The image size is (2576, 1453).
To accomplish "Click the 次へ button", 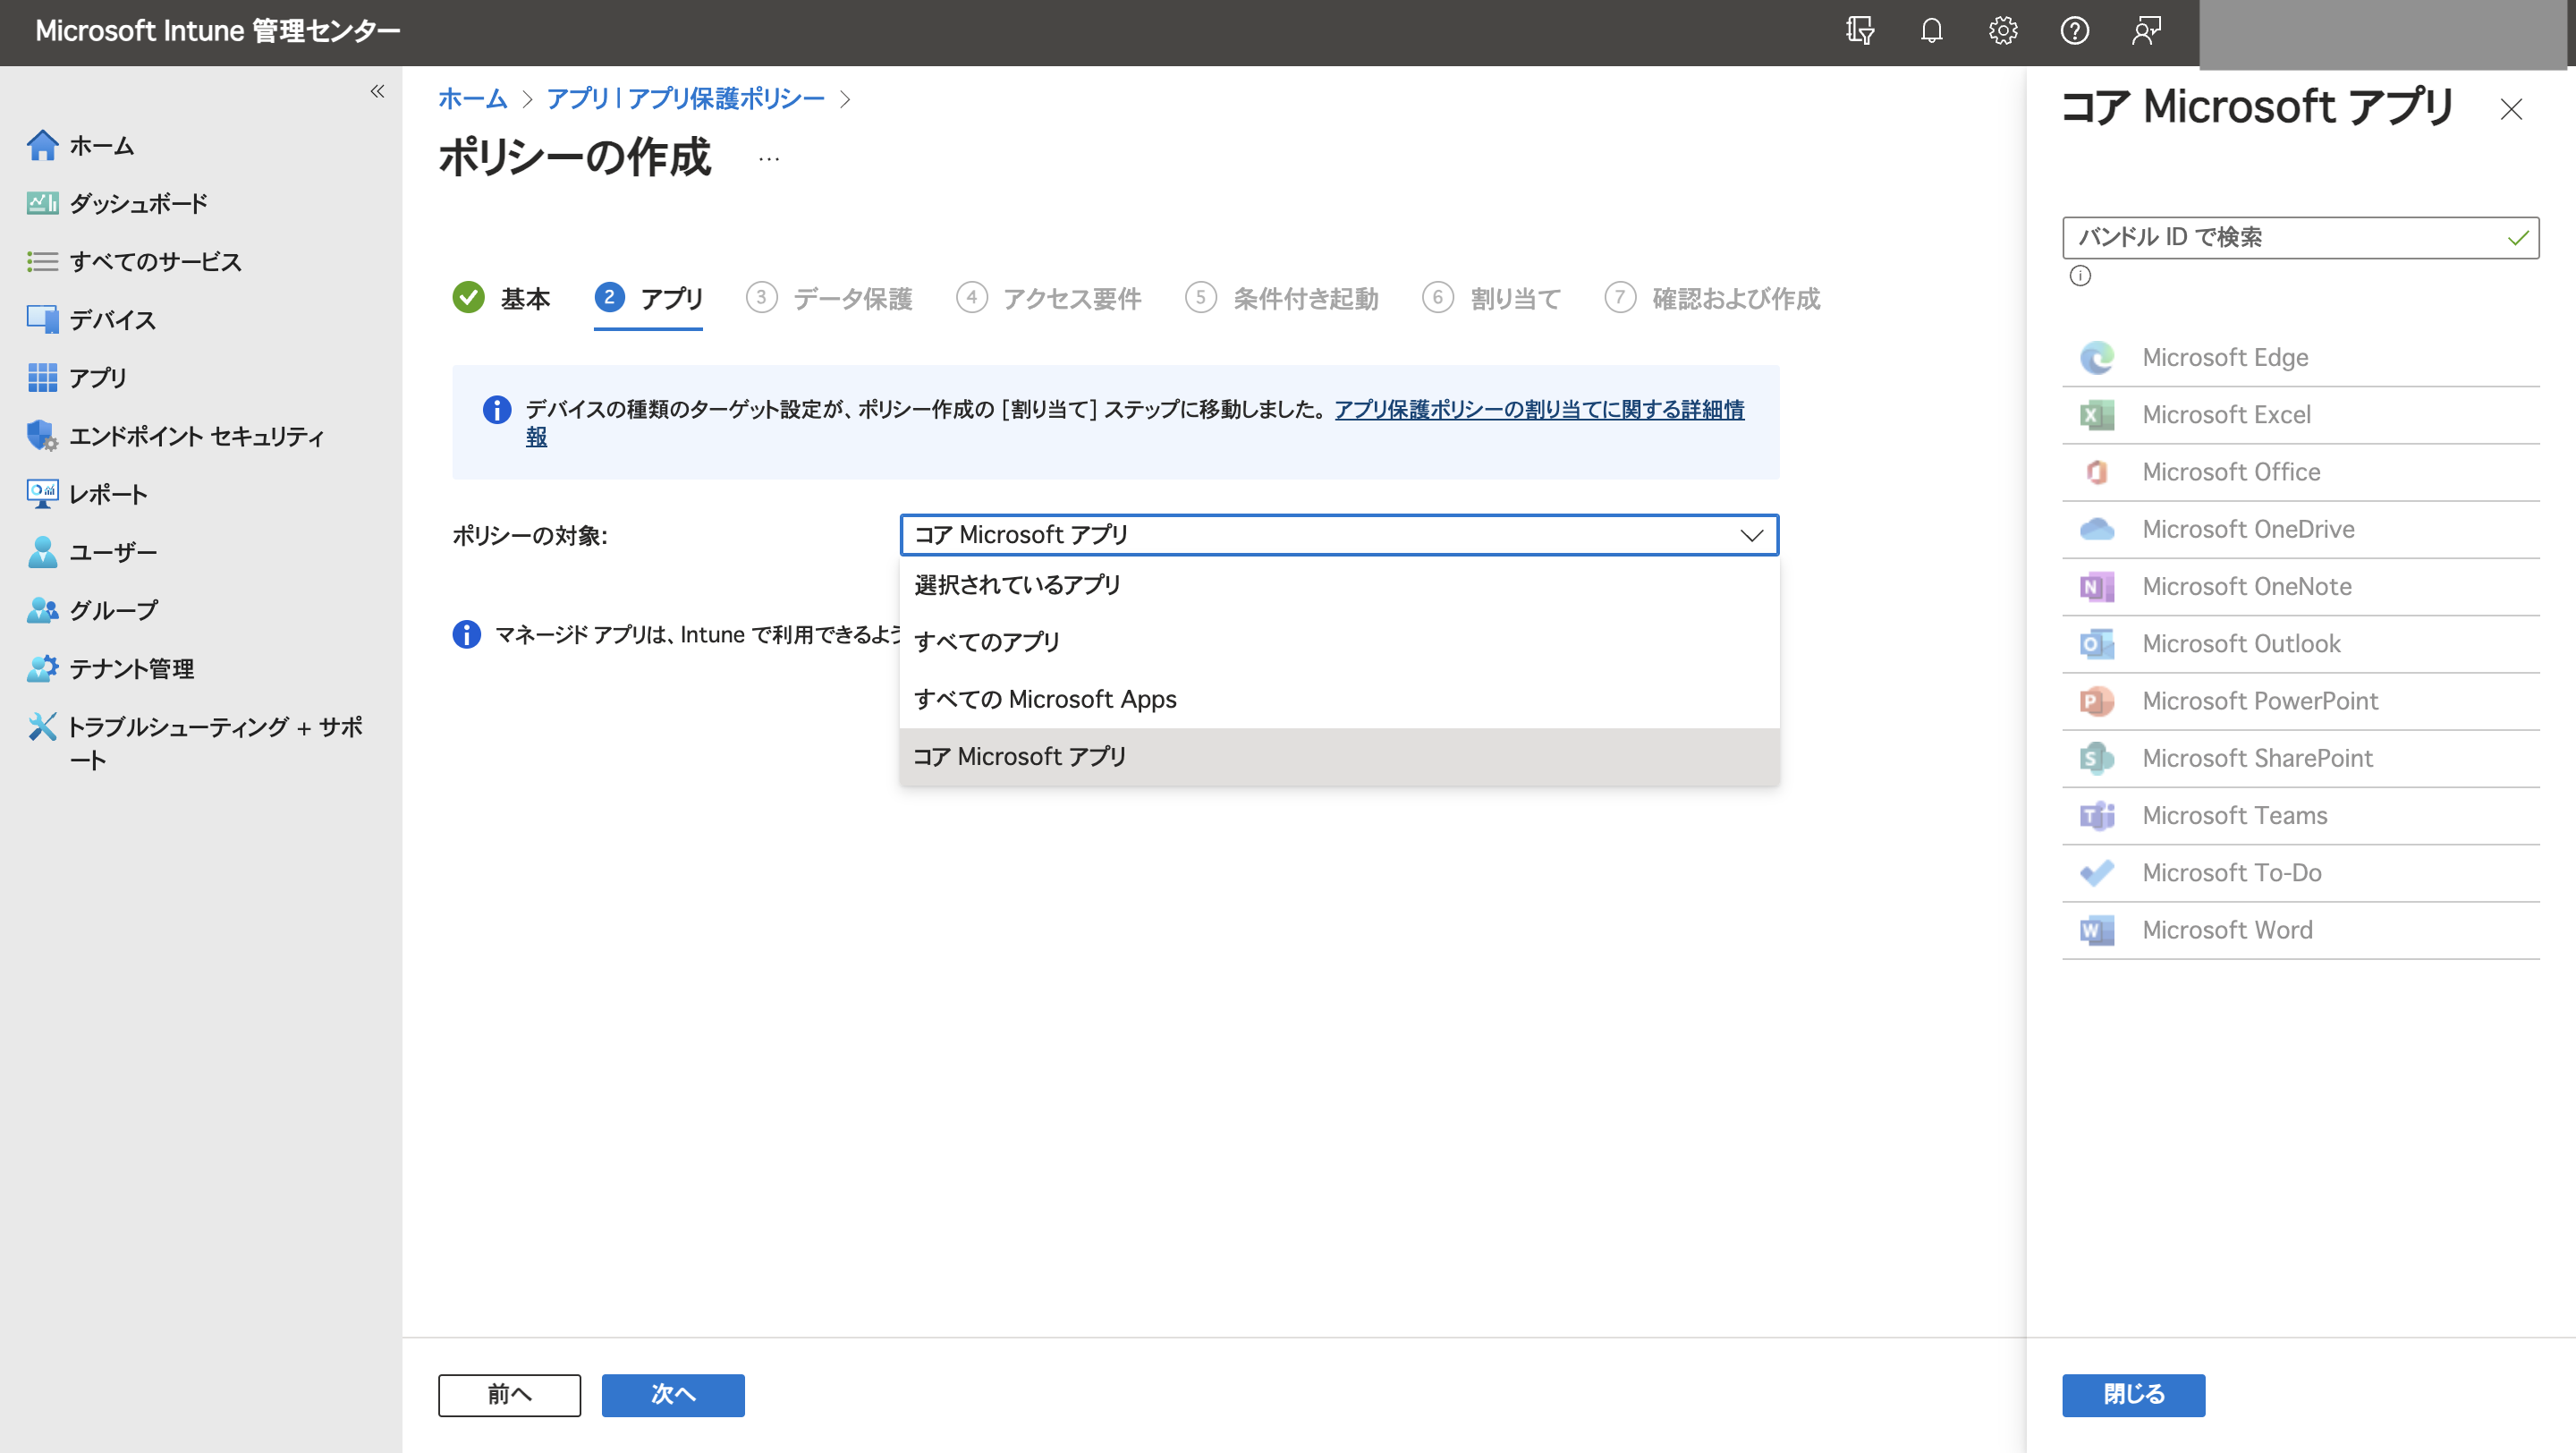I will (673, 1395).
